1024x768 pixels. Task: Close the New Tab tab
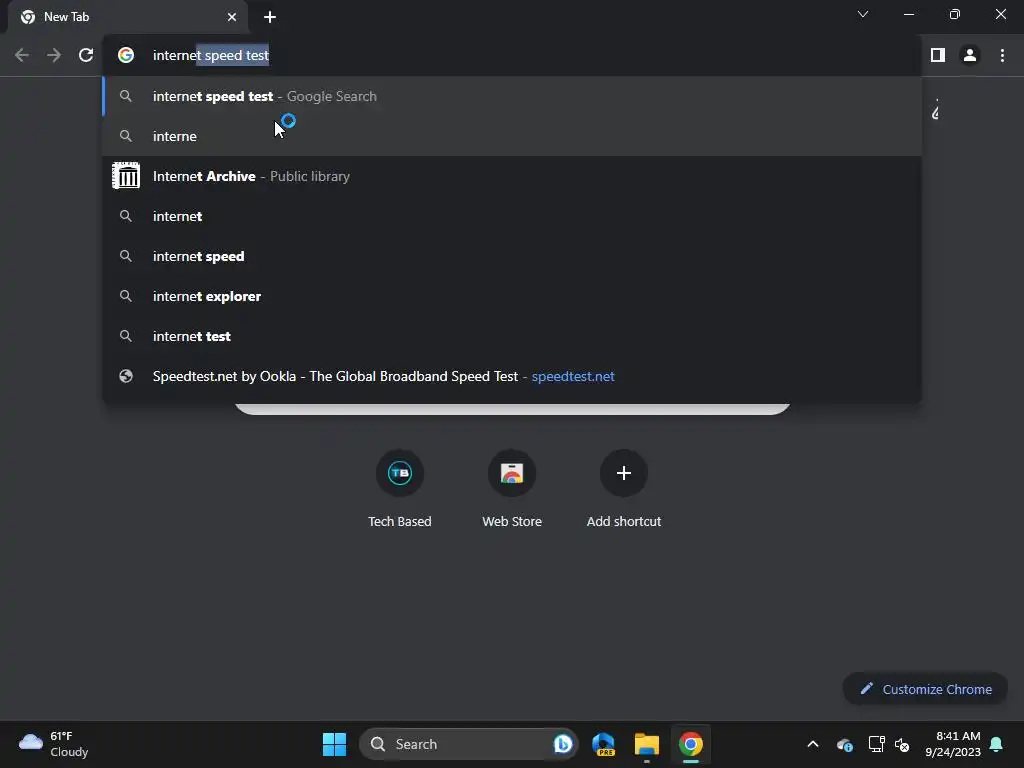click(232, 17)
